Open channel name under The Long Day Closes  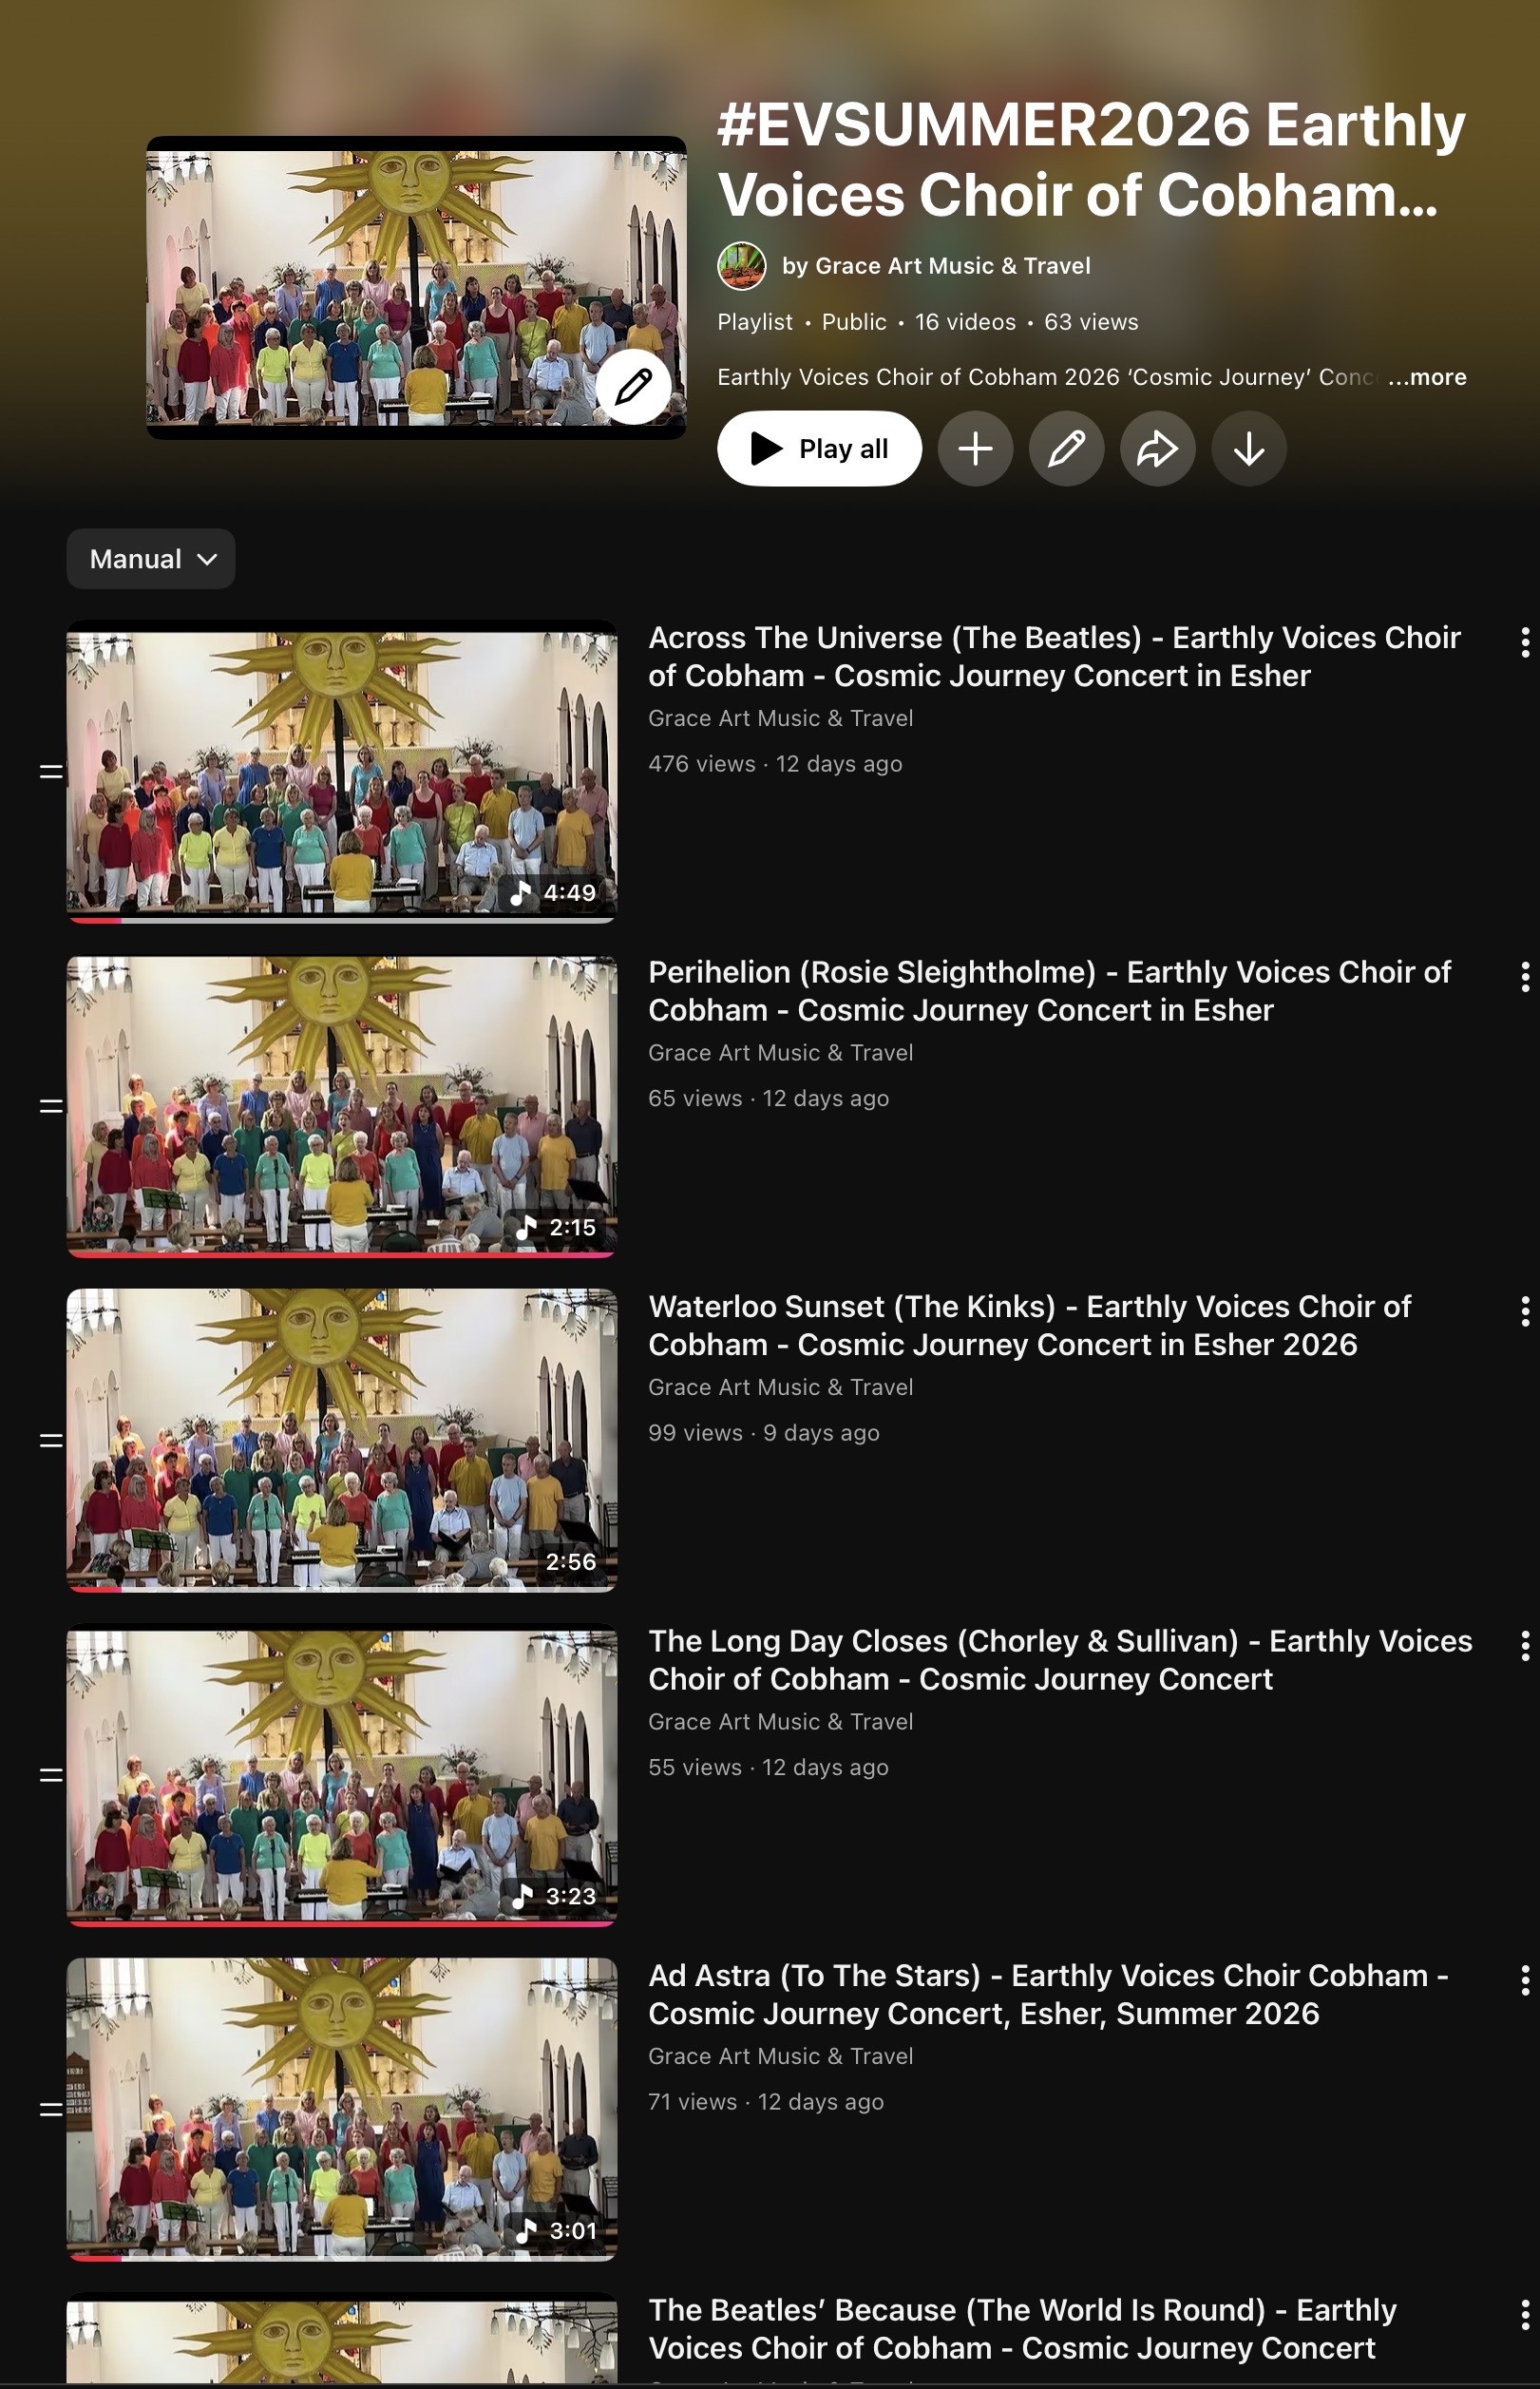tap(780, 1722)
